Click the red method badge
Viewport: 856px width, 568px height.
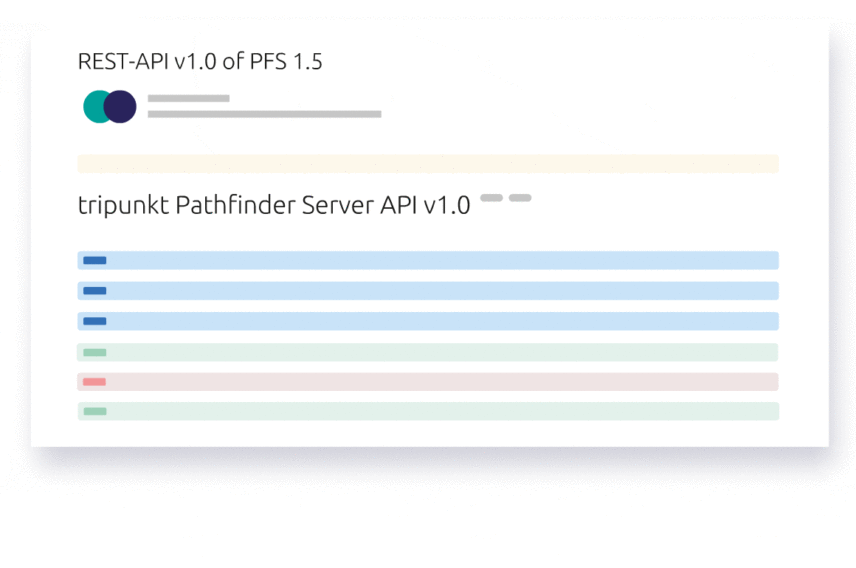94,382
